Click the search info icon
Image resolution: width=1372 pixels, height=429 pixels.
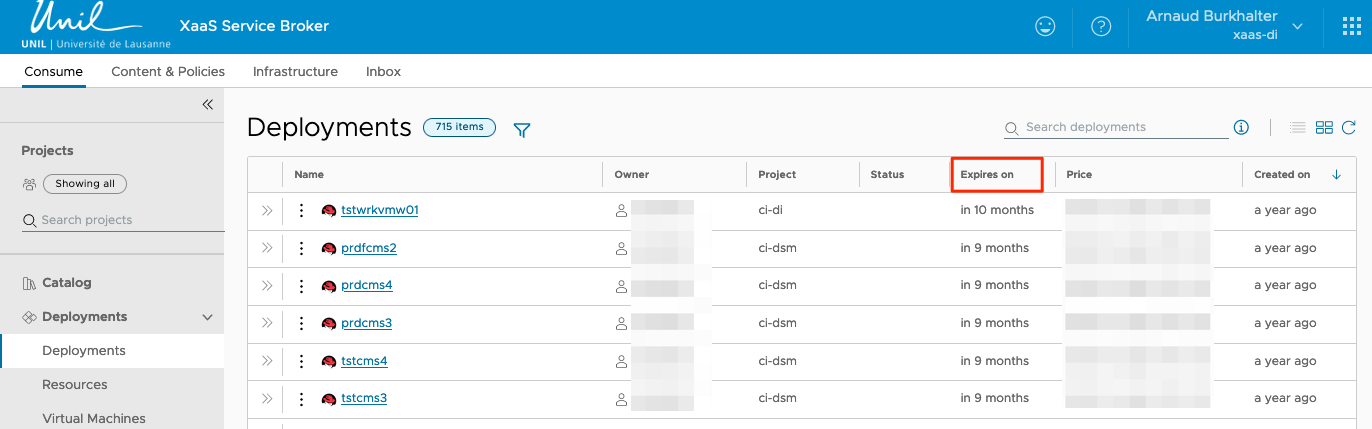(x=1241, y=127)
